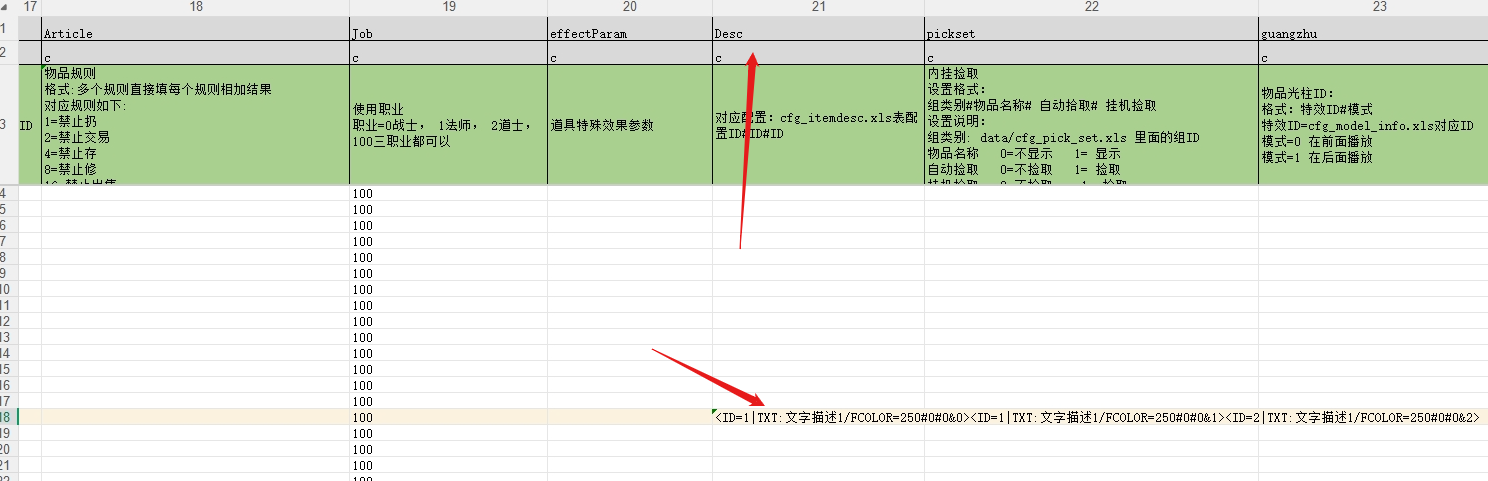
Task: Select the "guangzhu" cell
Action: [x=1372, y=33]
